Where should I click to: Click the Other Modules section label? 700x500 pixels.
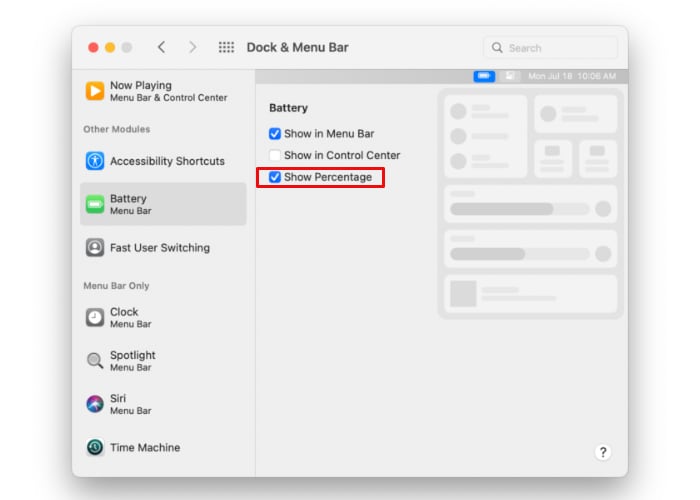117,129
